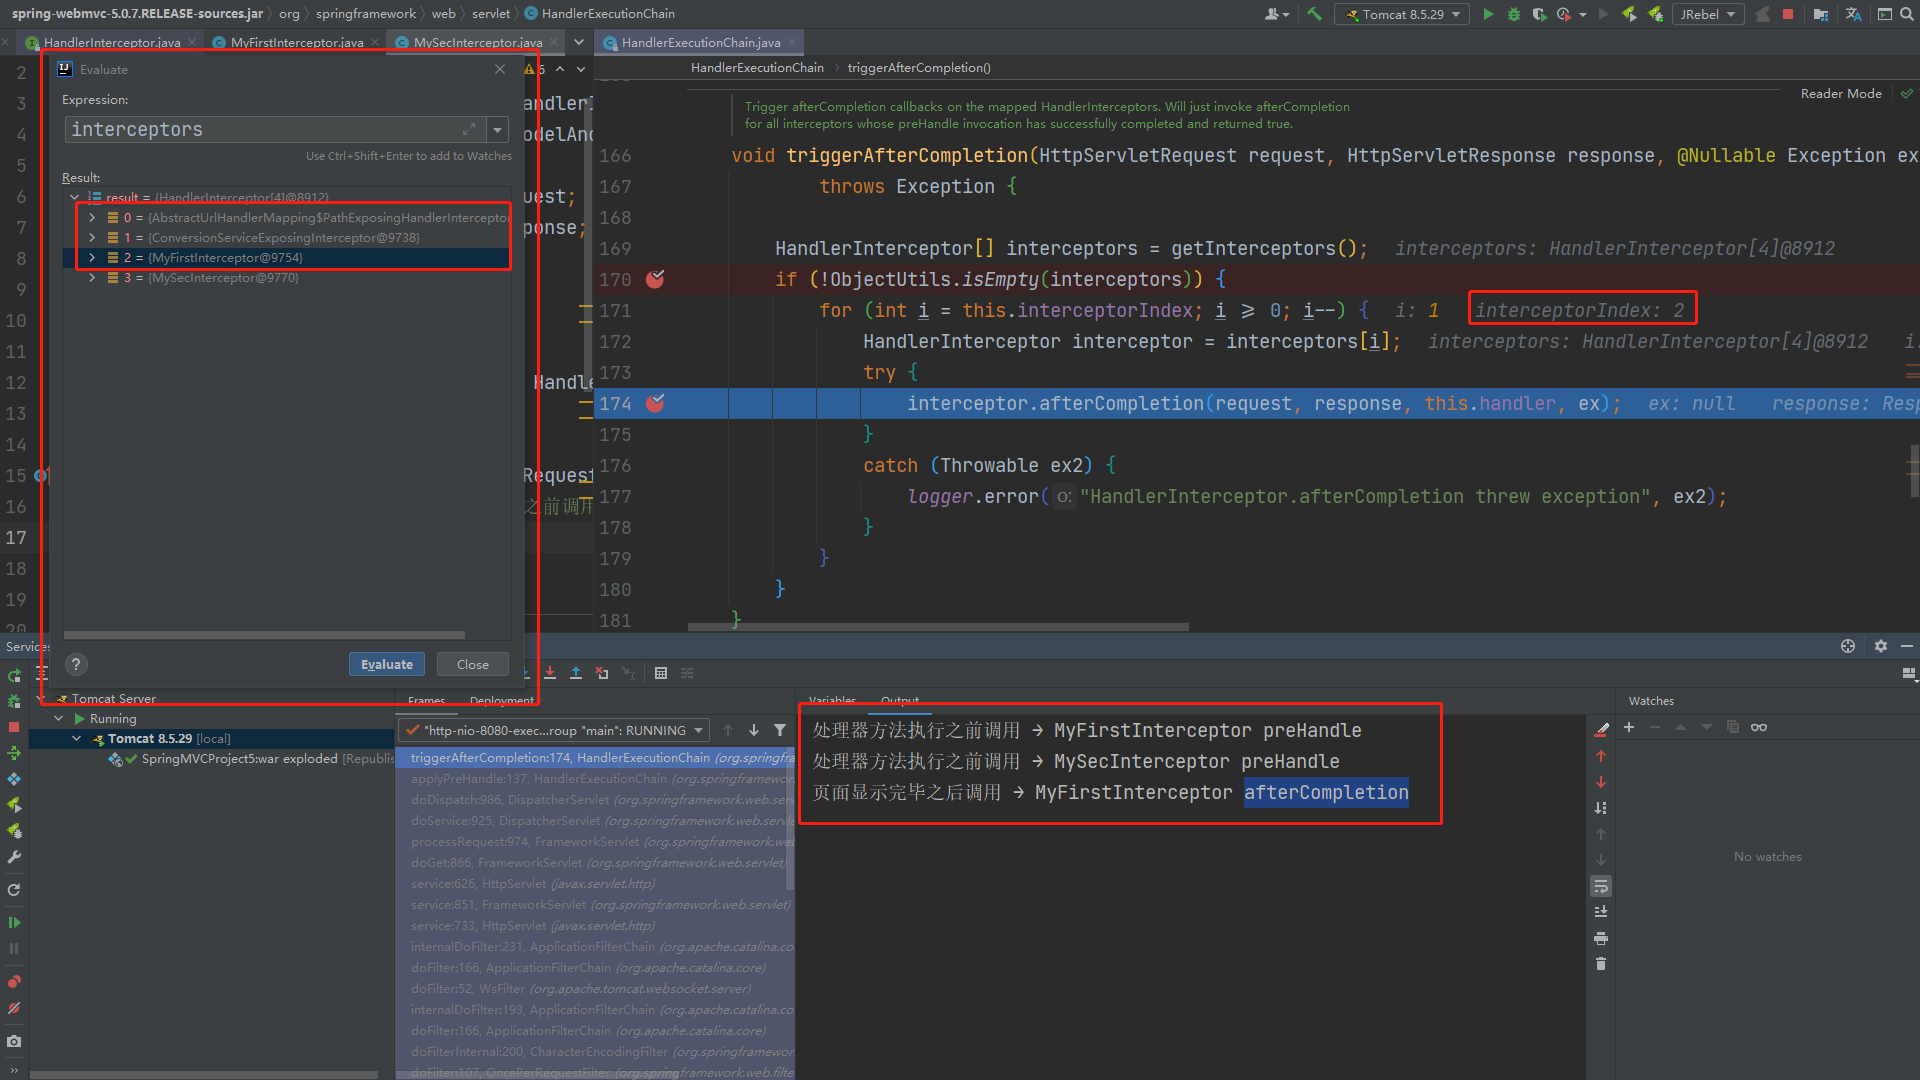Viewport: 1920px width, 1080px height.
Task: Select doDispatch:986 DispatcherServlet frame
Action: tap(595, 799)
